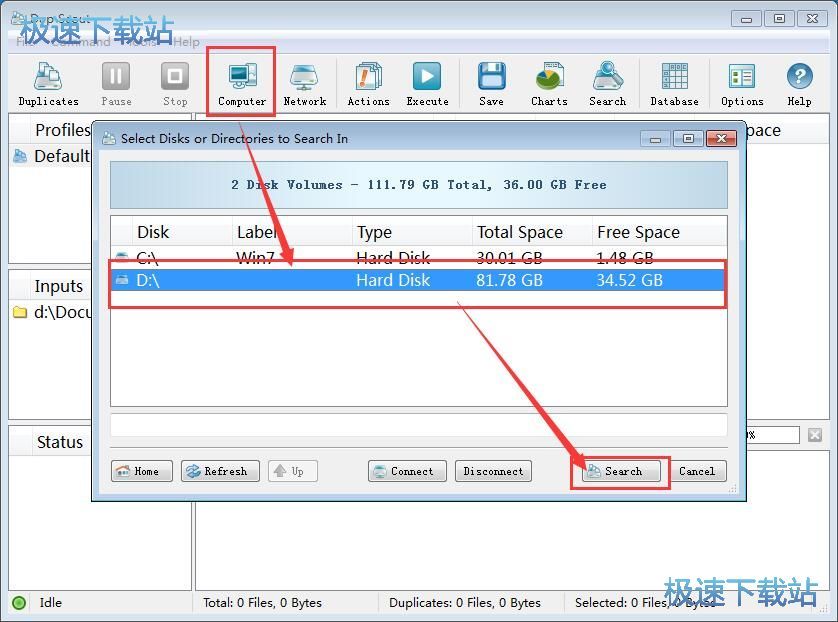Click the Home button in dialog
This screenshot has width=838, height=622.
(142, 471)
